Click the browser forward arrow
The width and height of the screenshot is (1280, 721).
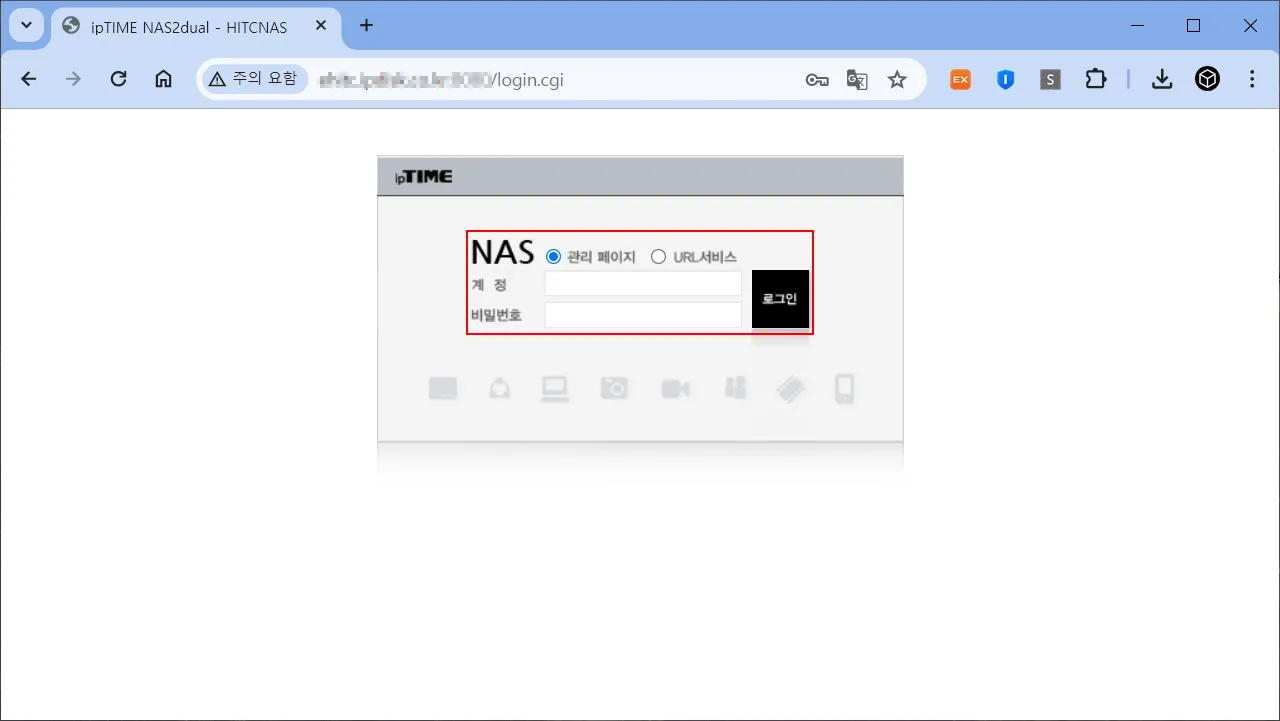(73, 79)
